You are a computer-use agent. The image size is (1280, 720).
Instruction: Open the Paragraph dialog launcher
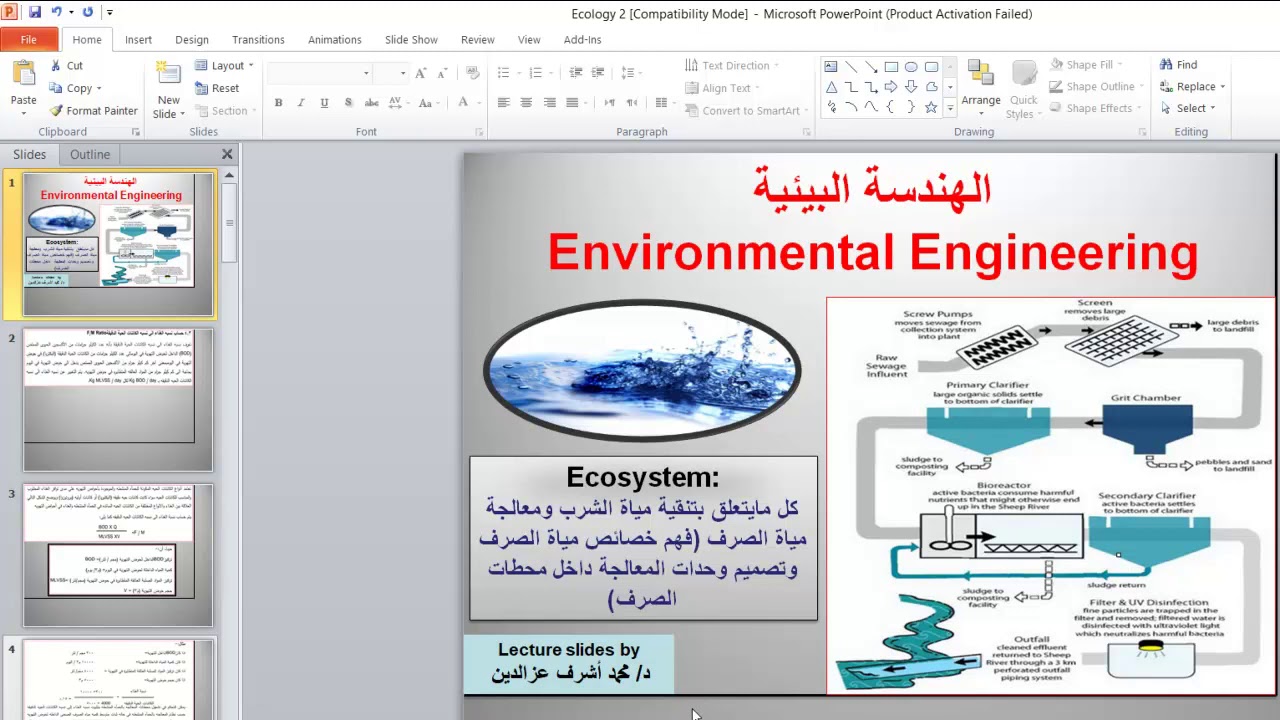click(807, 132)
